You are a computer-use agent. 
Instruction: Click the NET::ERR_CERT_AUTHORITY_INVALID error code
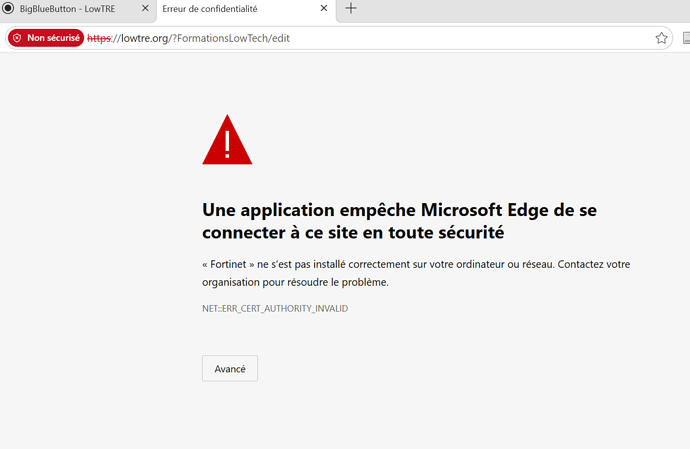(x=275, y=309)
